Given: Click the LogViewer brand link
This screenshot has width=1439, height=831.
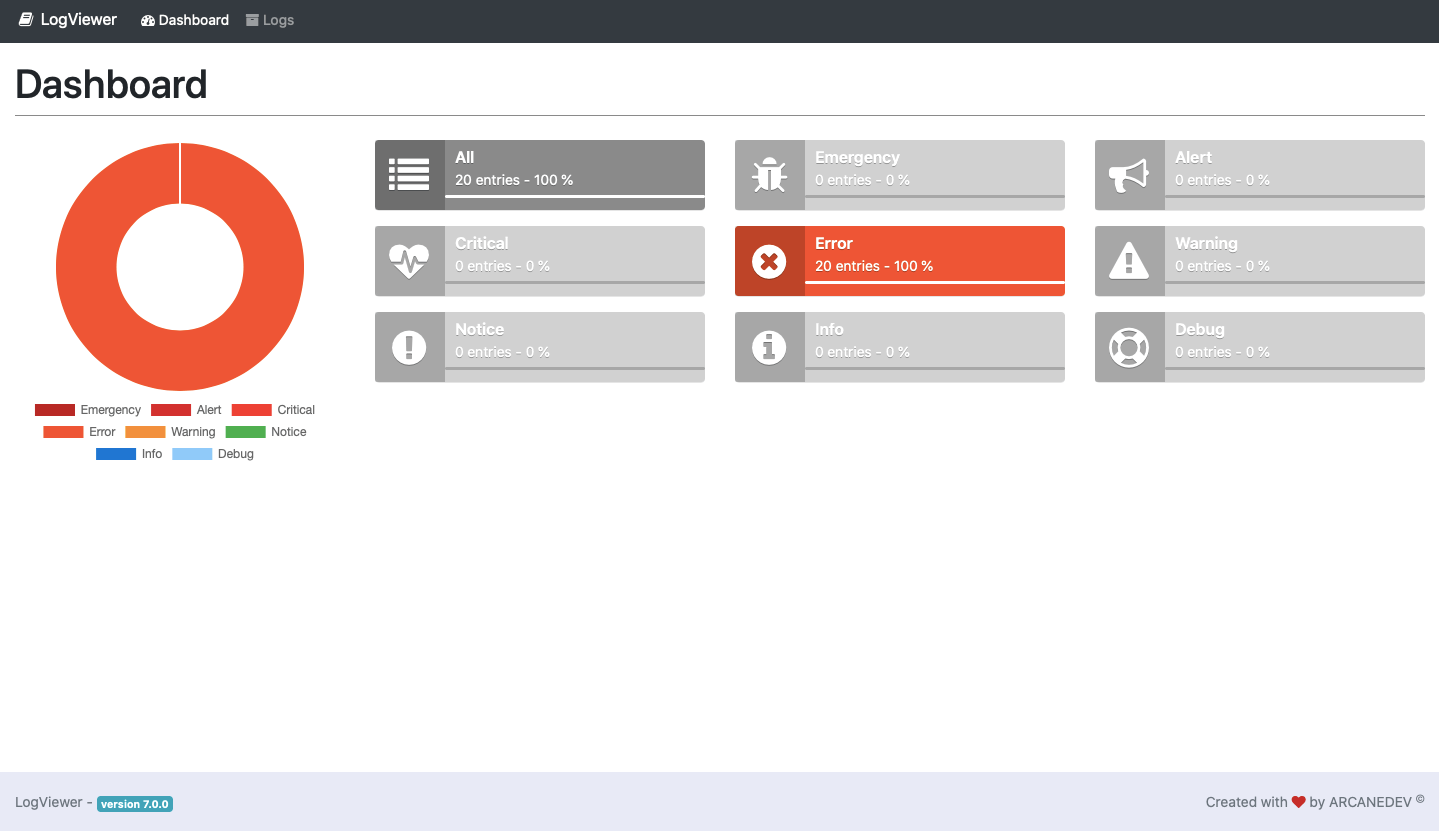Looking at the screenshot, I should click(68, 20).
